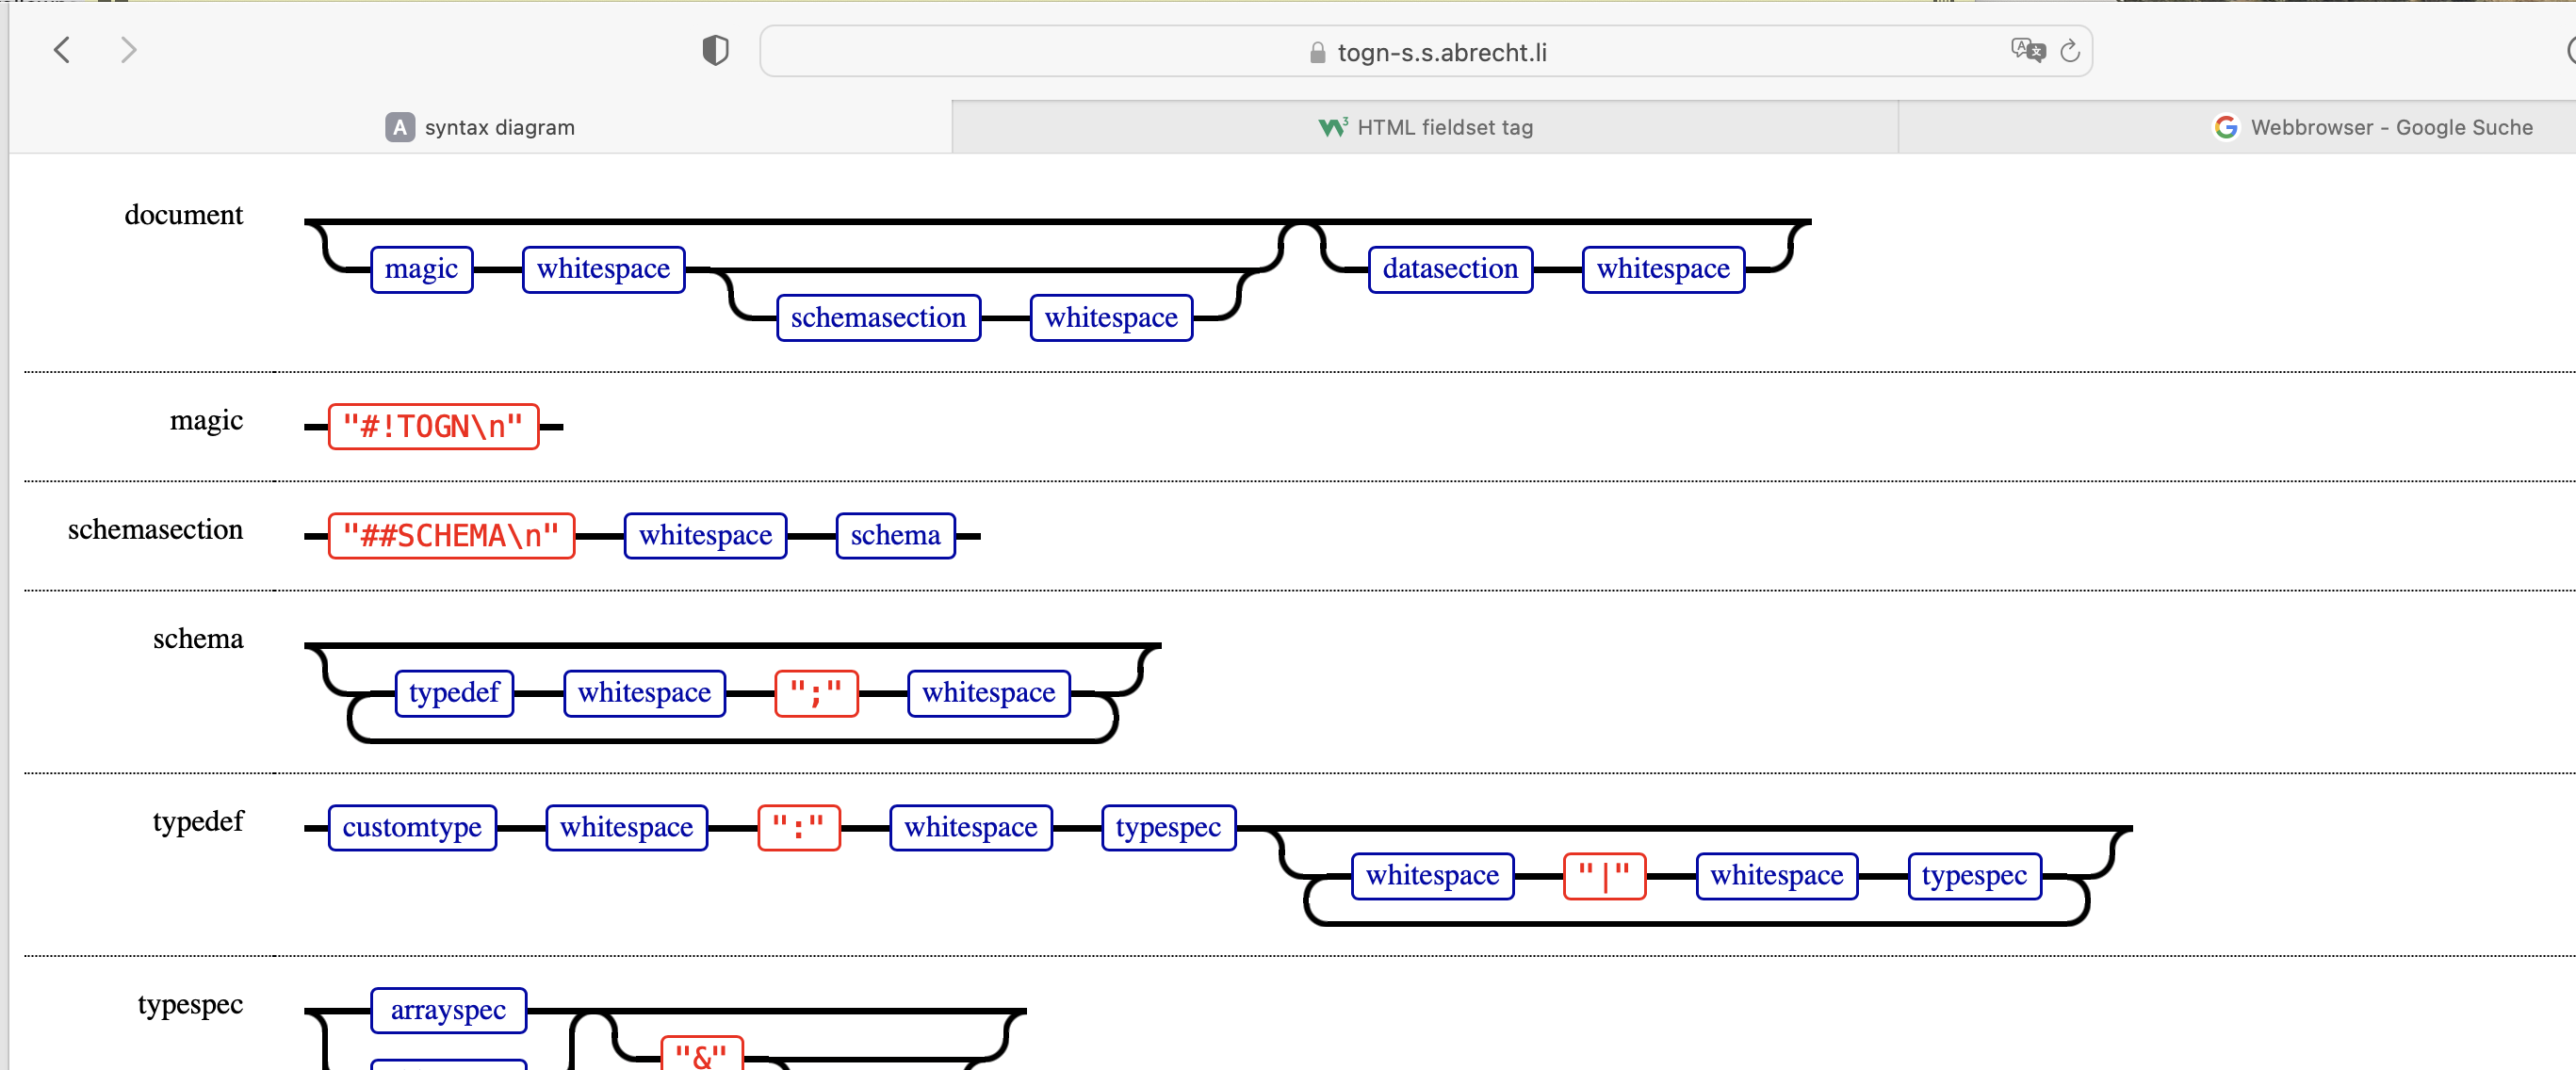Click the typedef rule name label
Screen dimensions: 2576x1070
click(197, 822)
